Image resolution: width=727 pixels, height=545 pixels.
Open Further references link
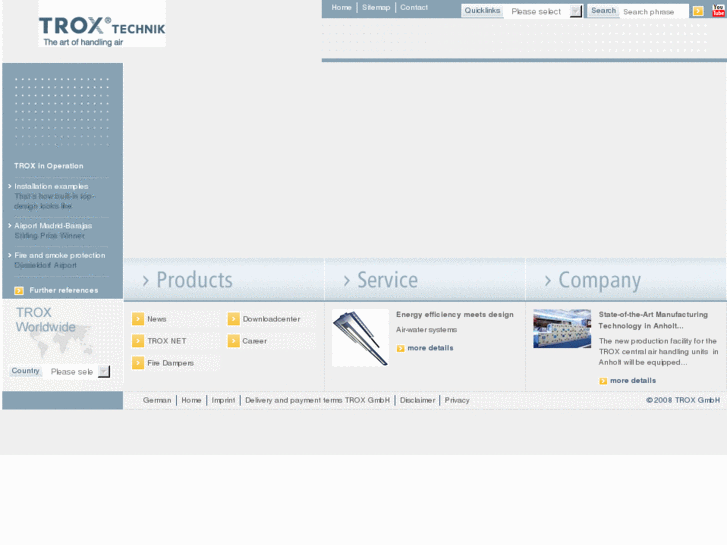[x=64, y=290]
